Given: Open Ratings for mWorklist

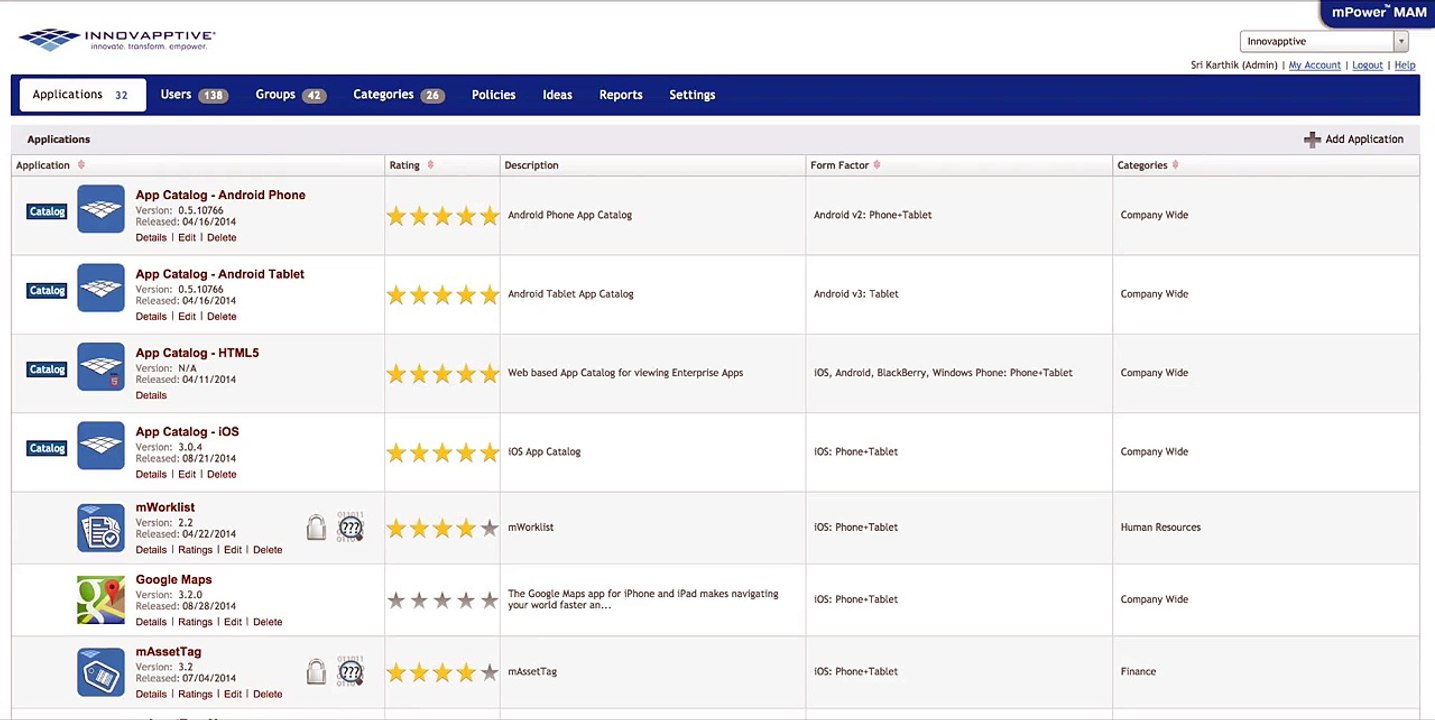Looking at the screenshot, I should point(195,550).
